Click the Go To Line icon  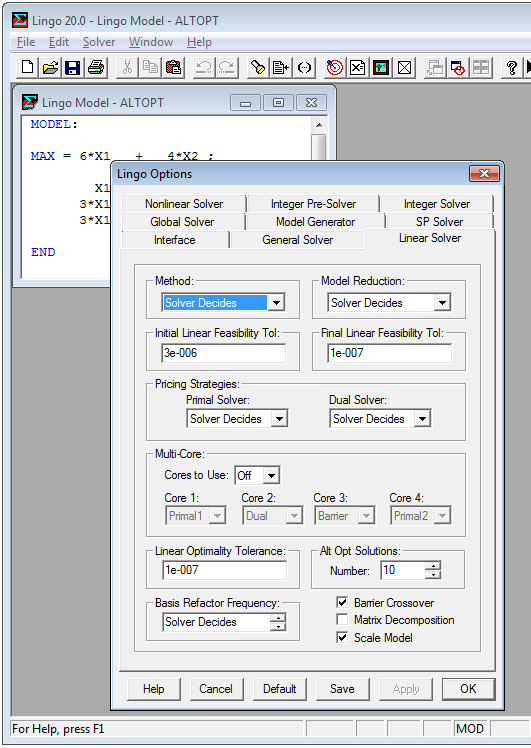tap(281, 67)
